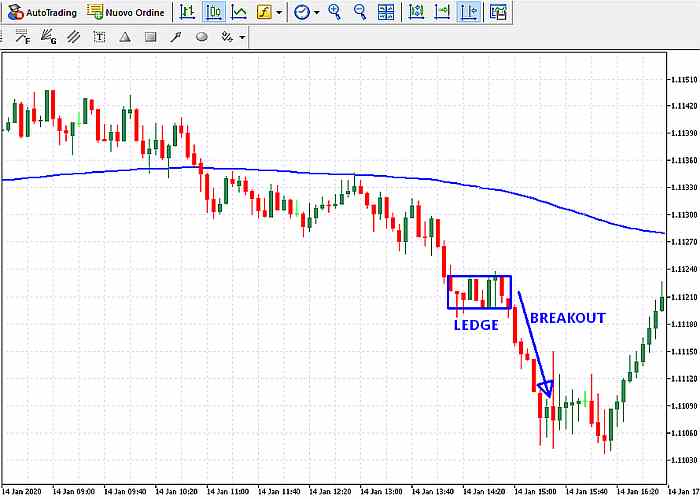
Task: Switch chart to line chart mode
Action: tap(239, 12)
